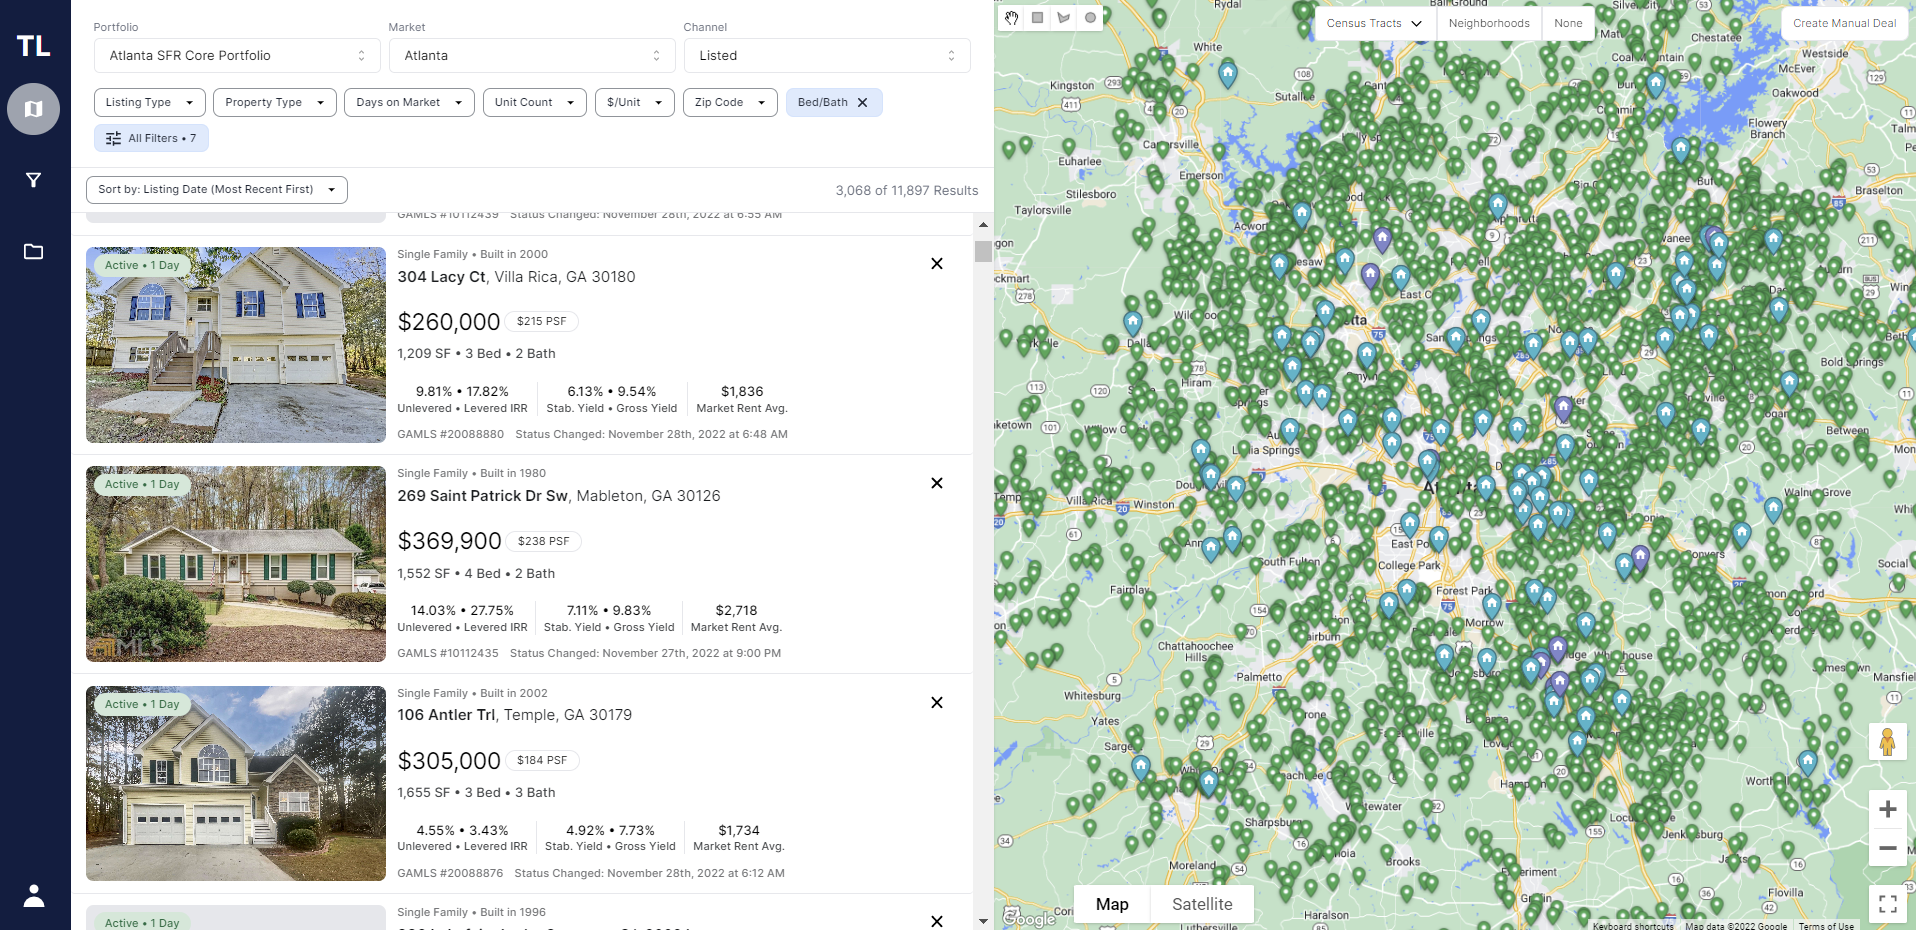View the 304 Lacy Ct property photo
Screen dimensions: 1916x930
(x=236, y=345)
